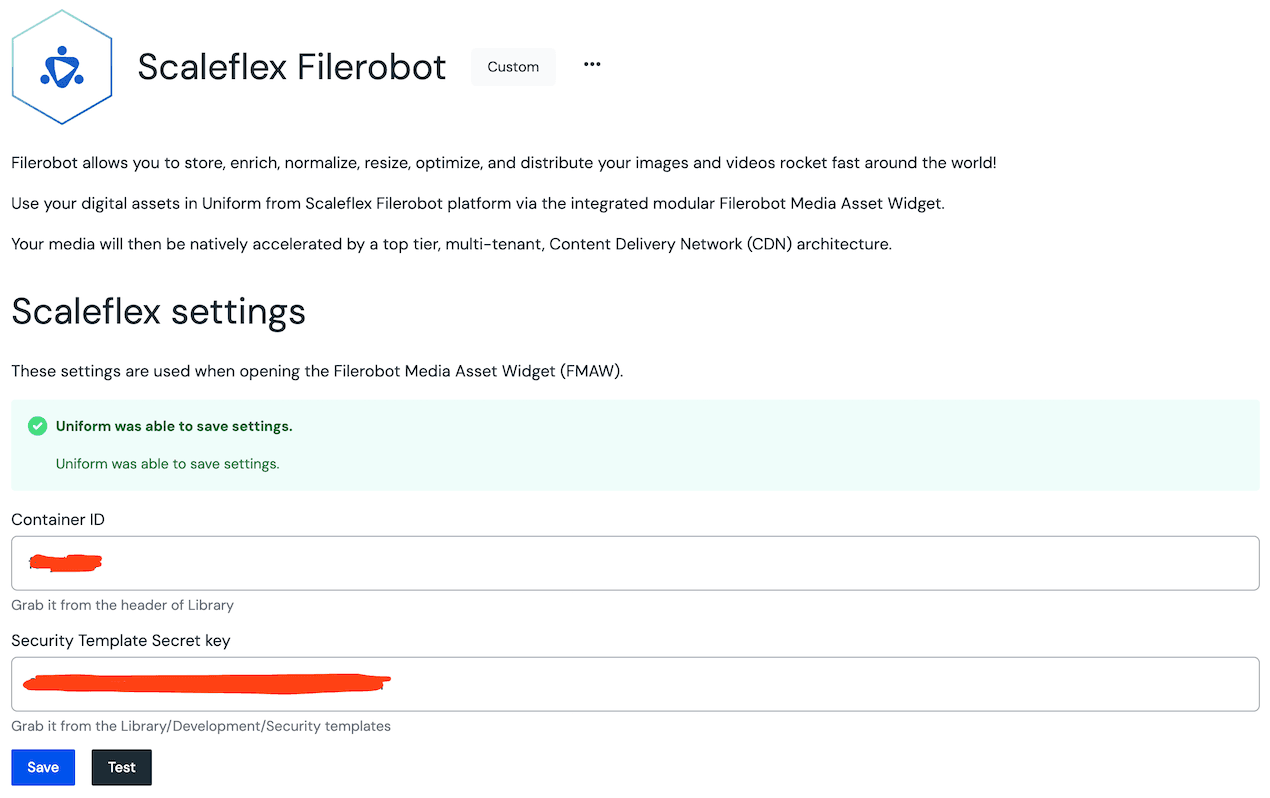1270x798 pixels.
Task: Open the three-dot more options menu
Action: tap(592, 65)
